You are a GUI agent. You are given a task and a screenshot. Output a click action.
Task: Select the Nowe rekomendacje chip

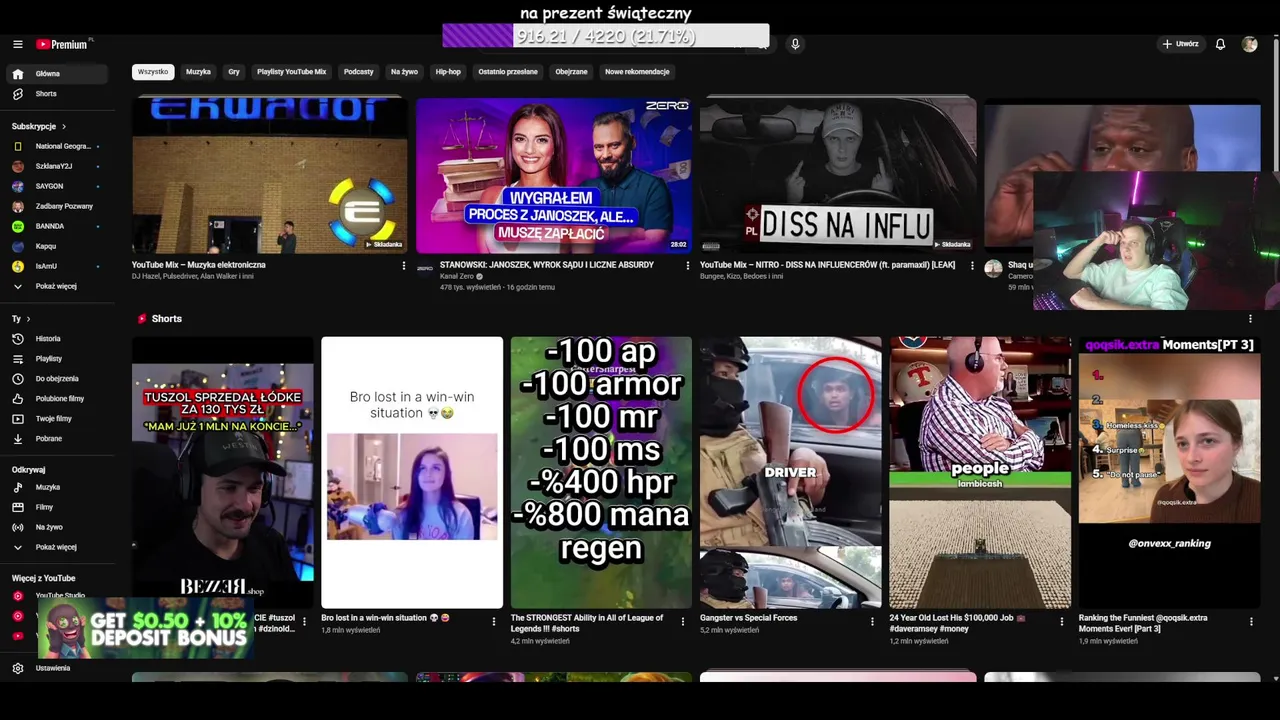pos(637,72)
